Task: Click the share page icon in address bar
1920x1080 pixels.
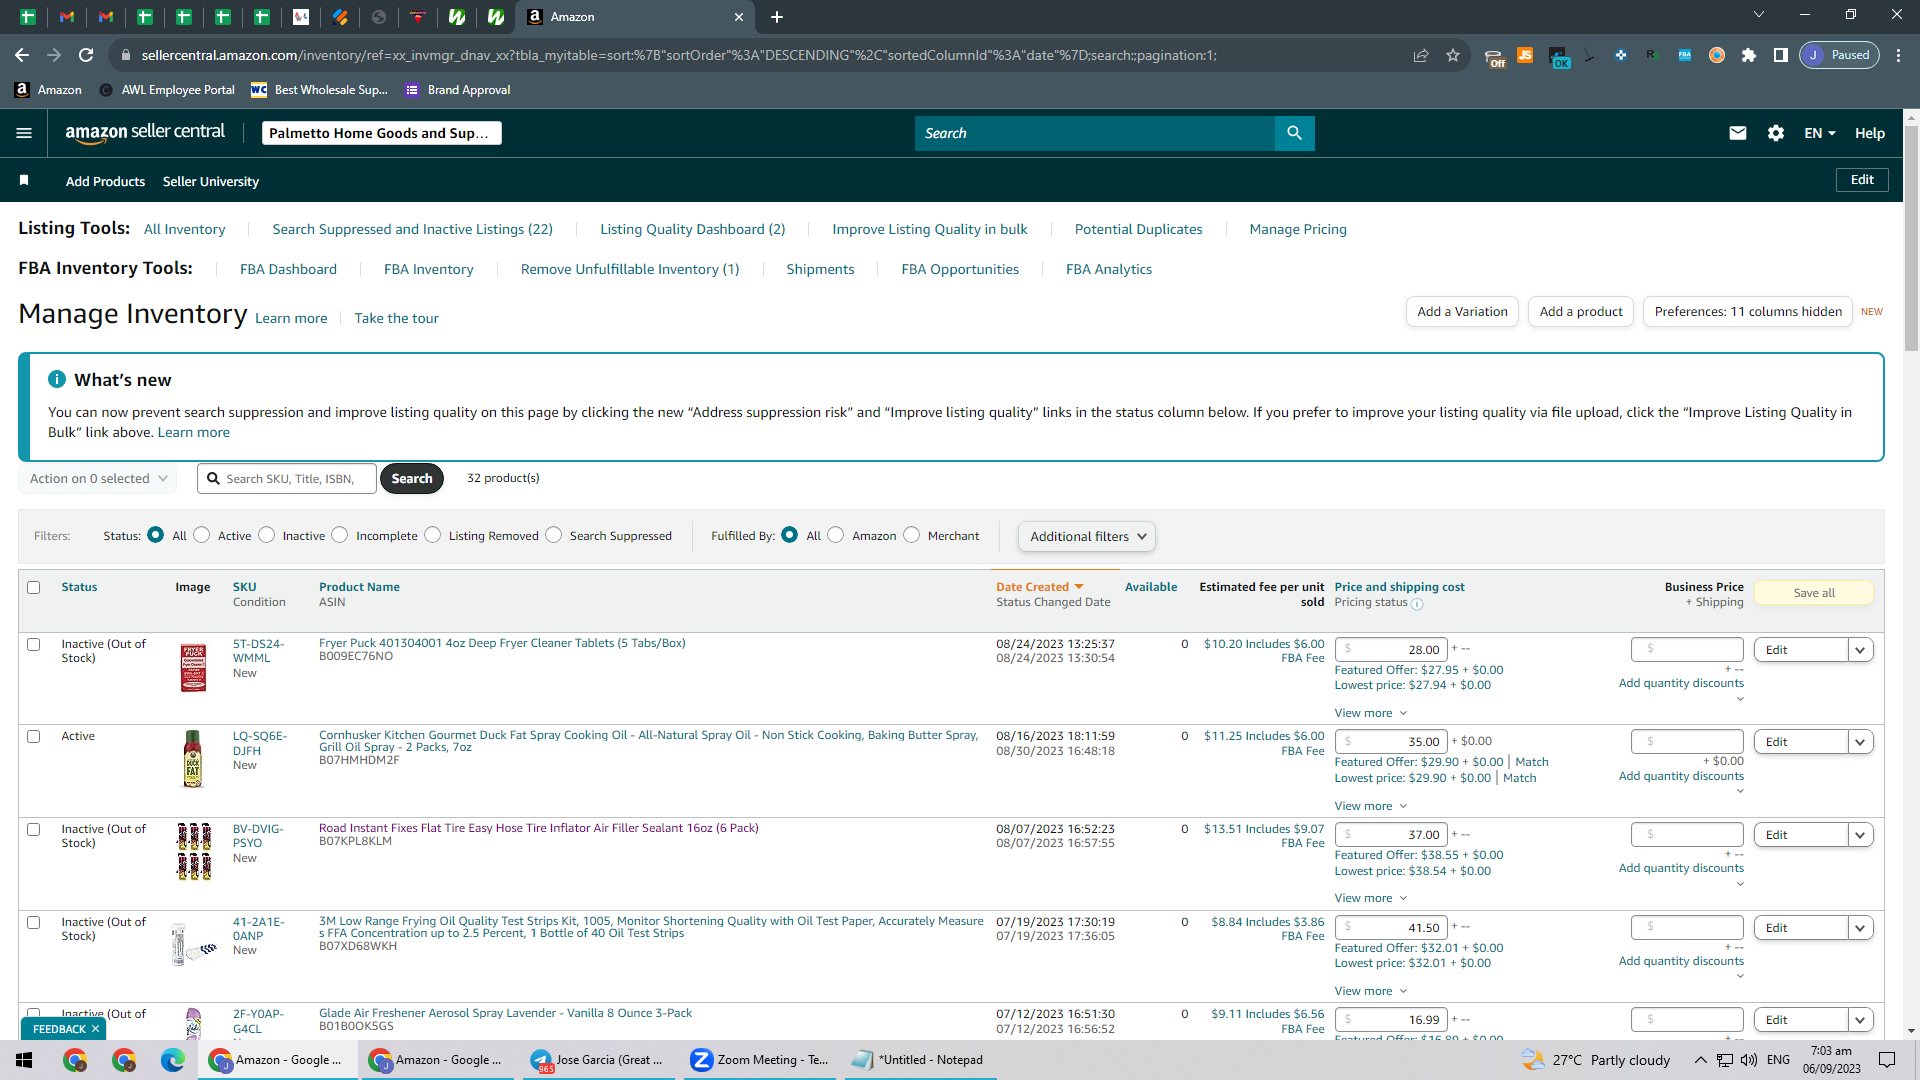Action: point(1421,55)
